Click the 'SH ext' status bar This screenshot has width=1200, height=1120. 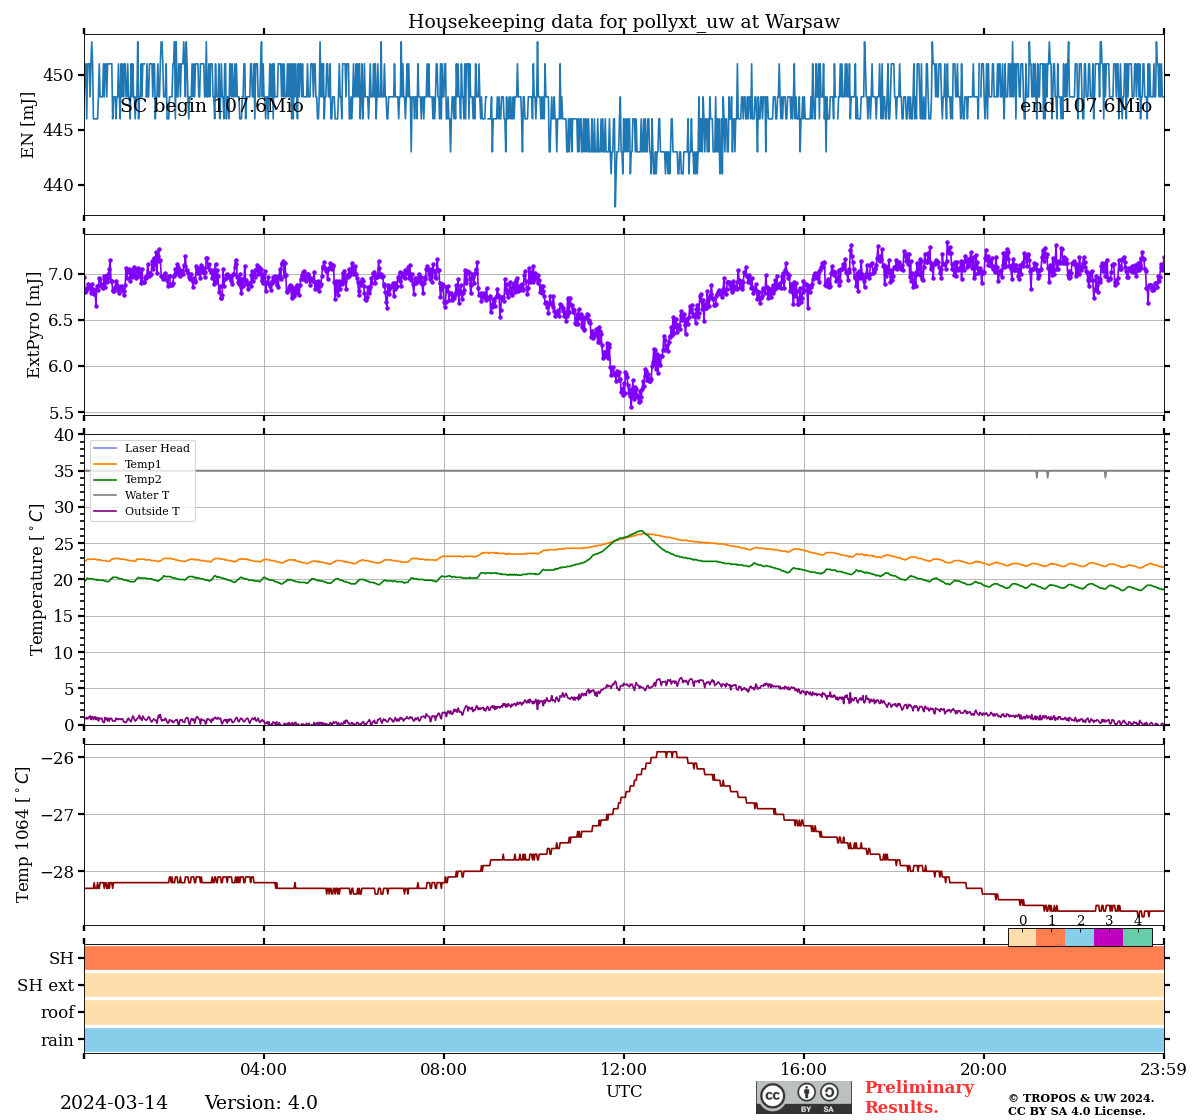click(624, 985)
